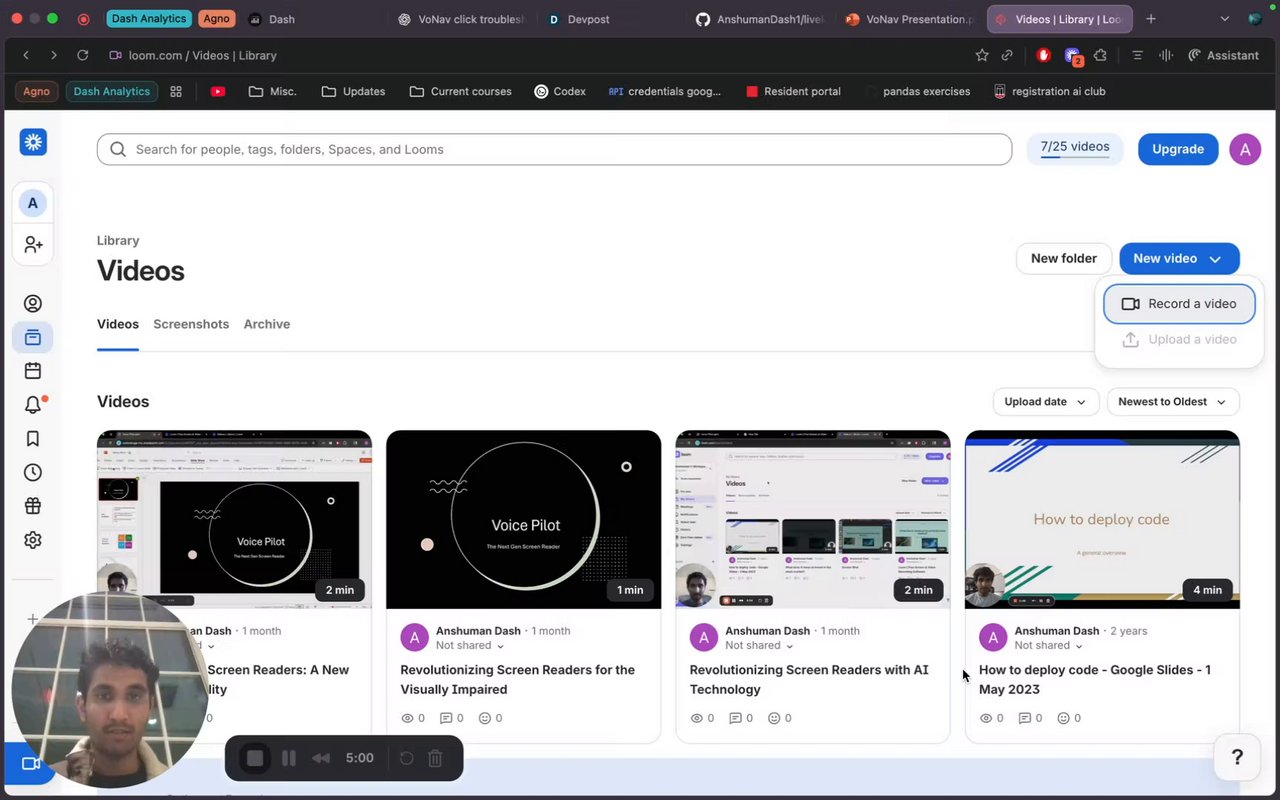Open the browser Assistant button

click(x=1223, y=55)
